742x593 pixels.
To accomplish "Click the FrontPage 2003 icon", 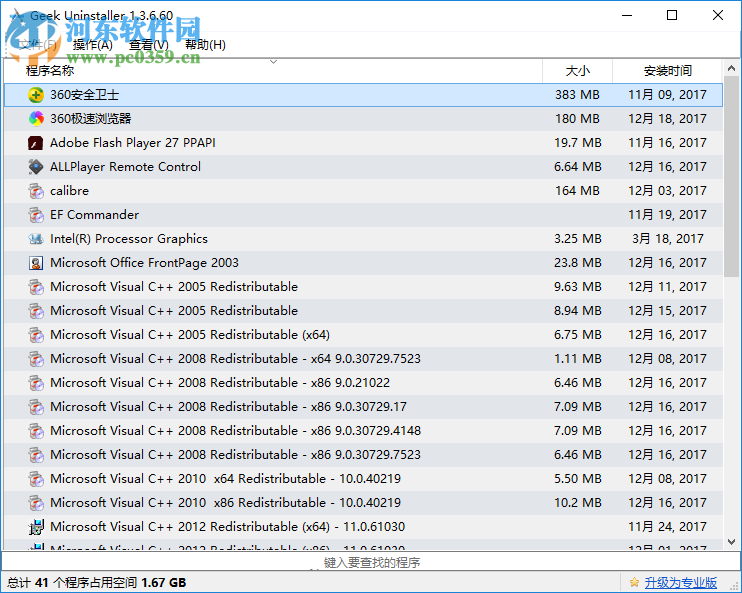I will pyautogui.click(x=36, y=263).
